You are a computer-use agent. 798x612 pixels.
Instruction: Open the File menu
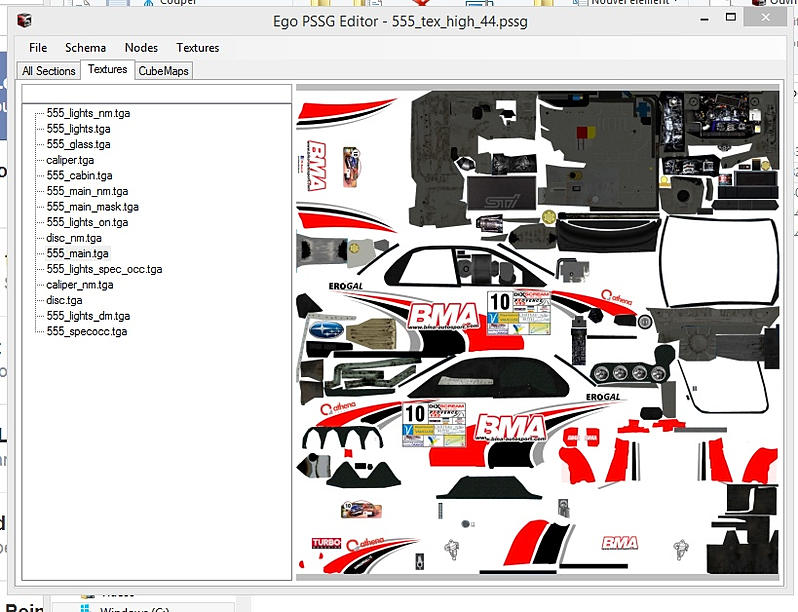pos(38,48)
